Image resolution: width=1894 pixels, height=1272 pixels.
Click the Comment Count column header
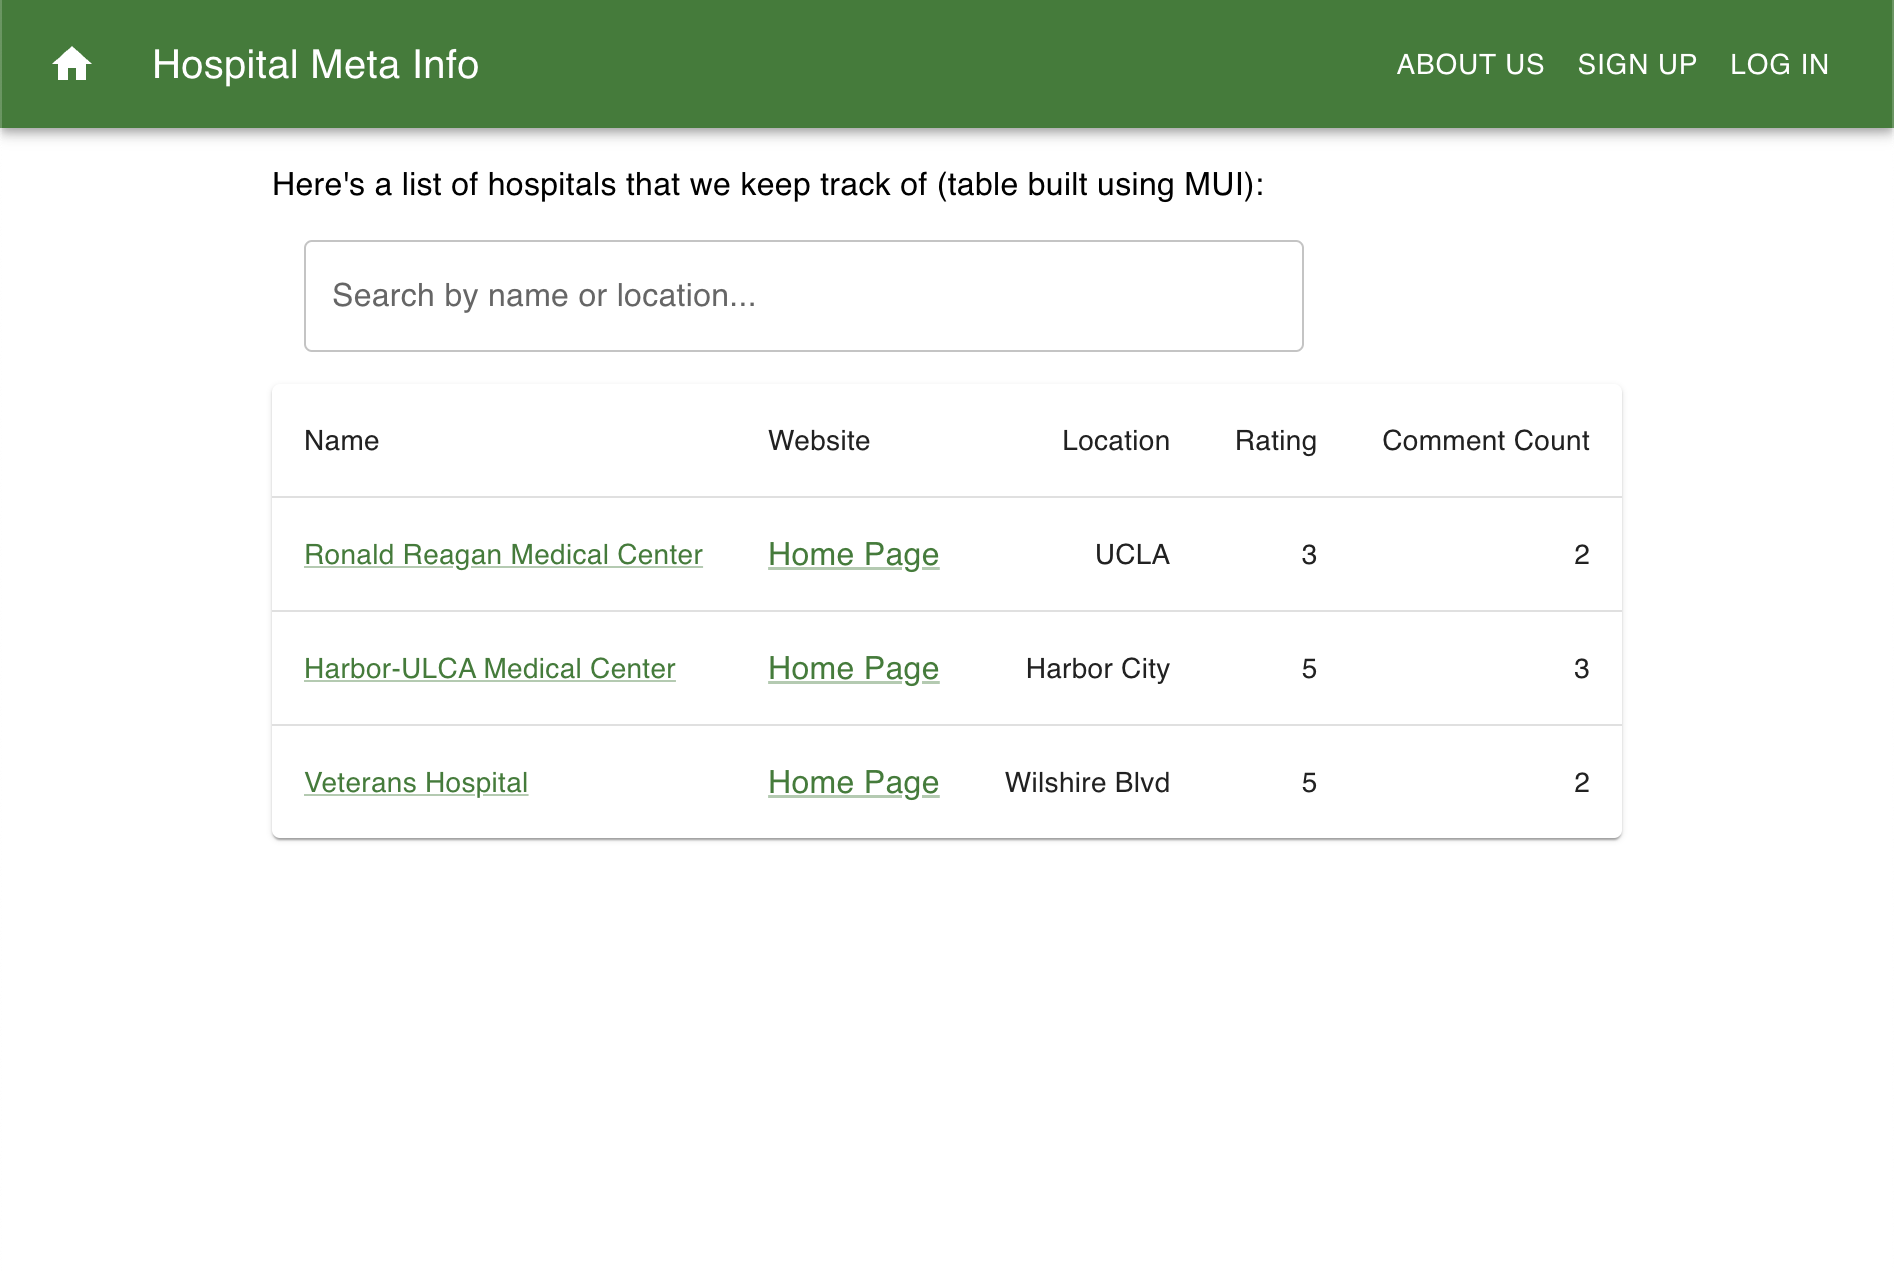(x=1485, y=440)
